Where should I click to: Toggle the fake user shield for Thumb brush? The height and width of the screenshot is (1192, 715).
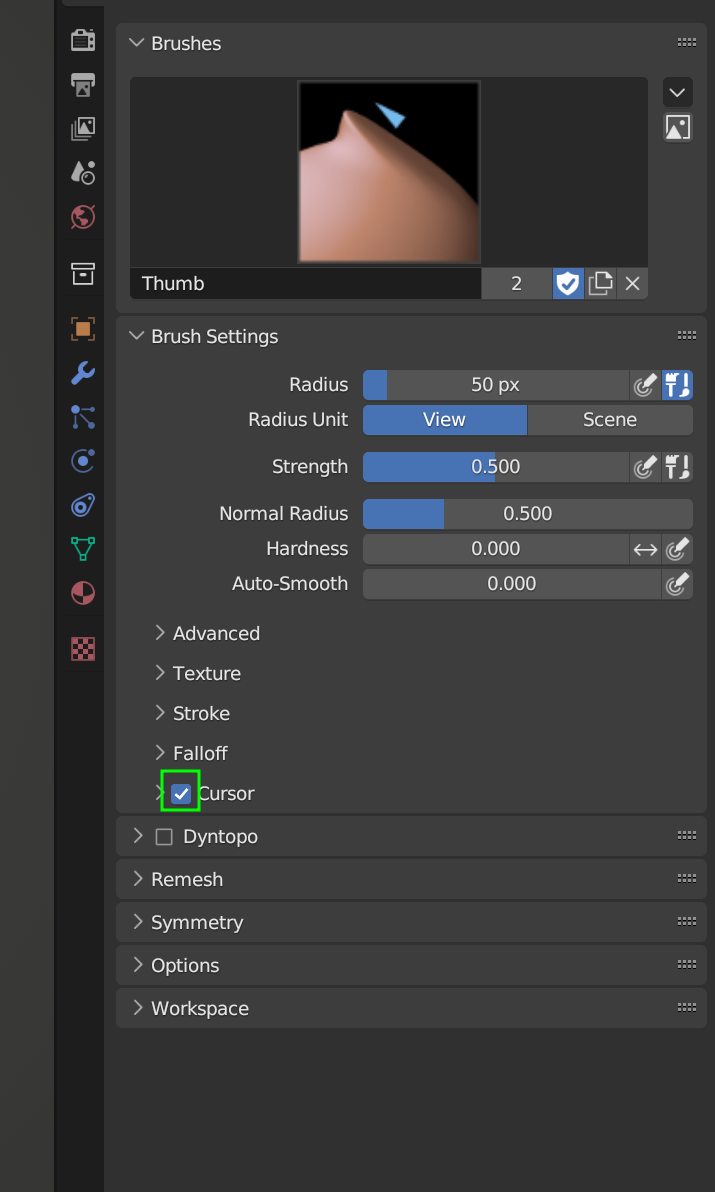[567, 283]
